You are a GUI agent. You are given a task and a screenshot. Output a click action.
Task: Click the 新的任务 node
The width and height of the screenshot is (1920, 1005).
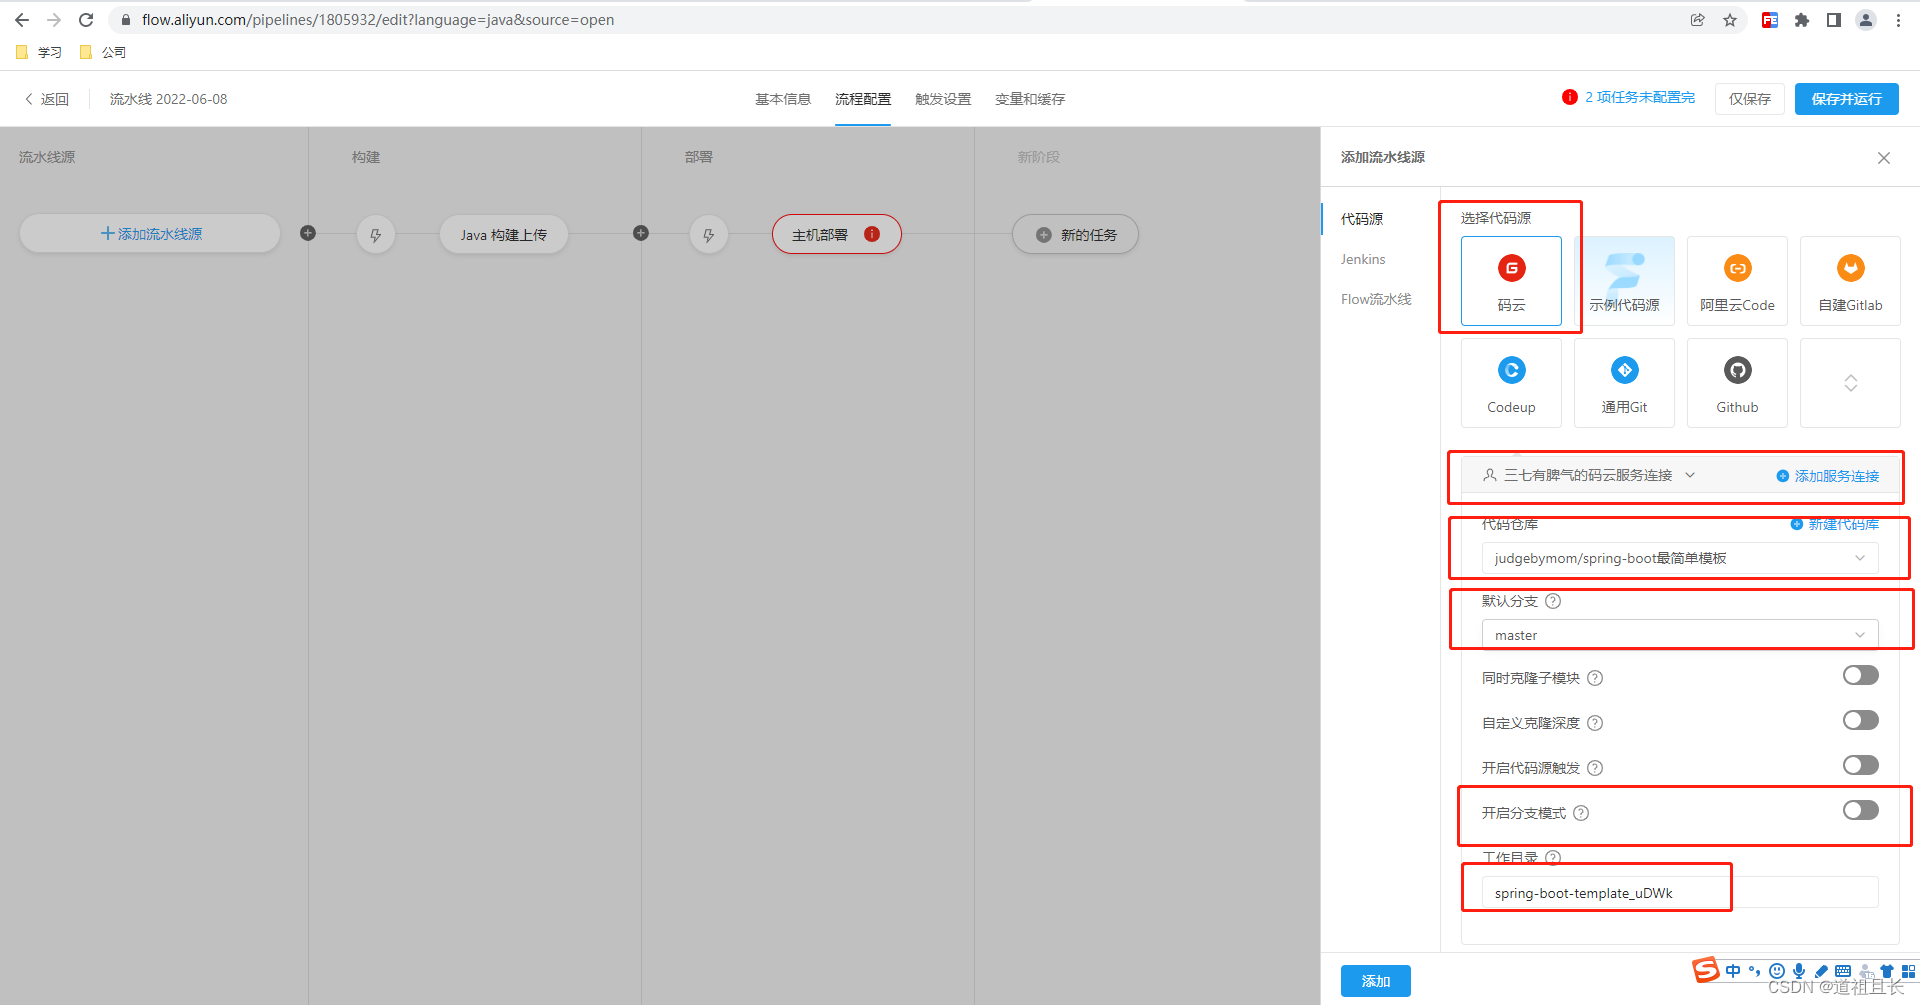(1075, 235)
